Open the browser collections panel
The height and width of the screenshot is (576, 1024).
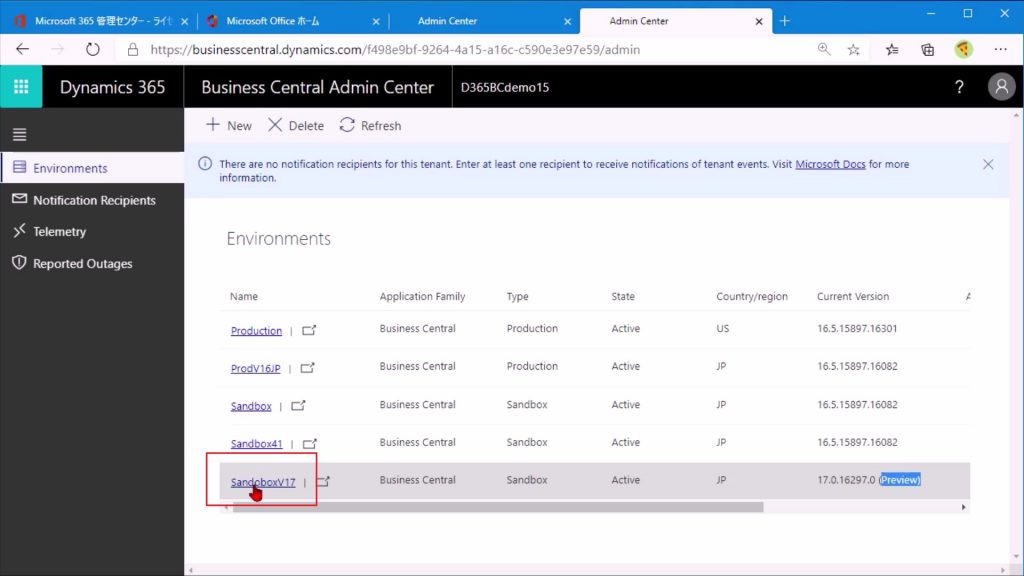tap(927, 50)
